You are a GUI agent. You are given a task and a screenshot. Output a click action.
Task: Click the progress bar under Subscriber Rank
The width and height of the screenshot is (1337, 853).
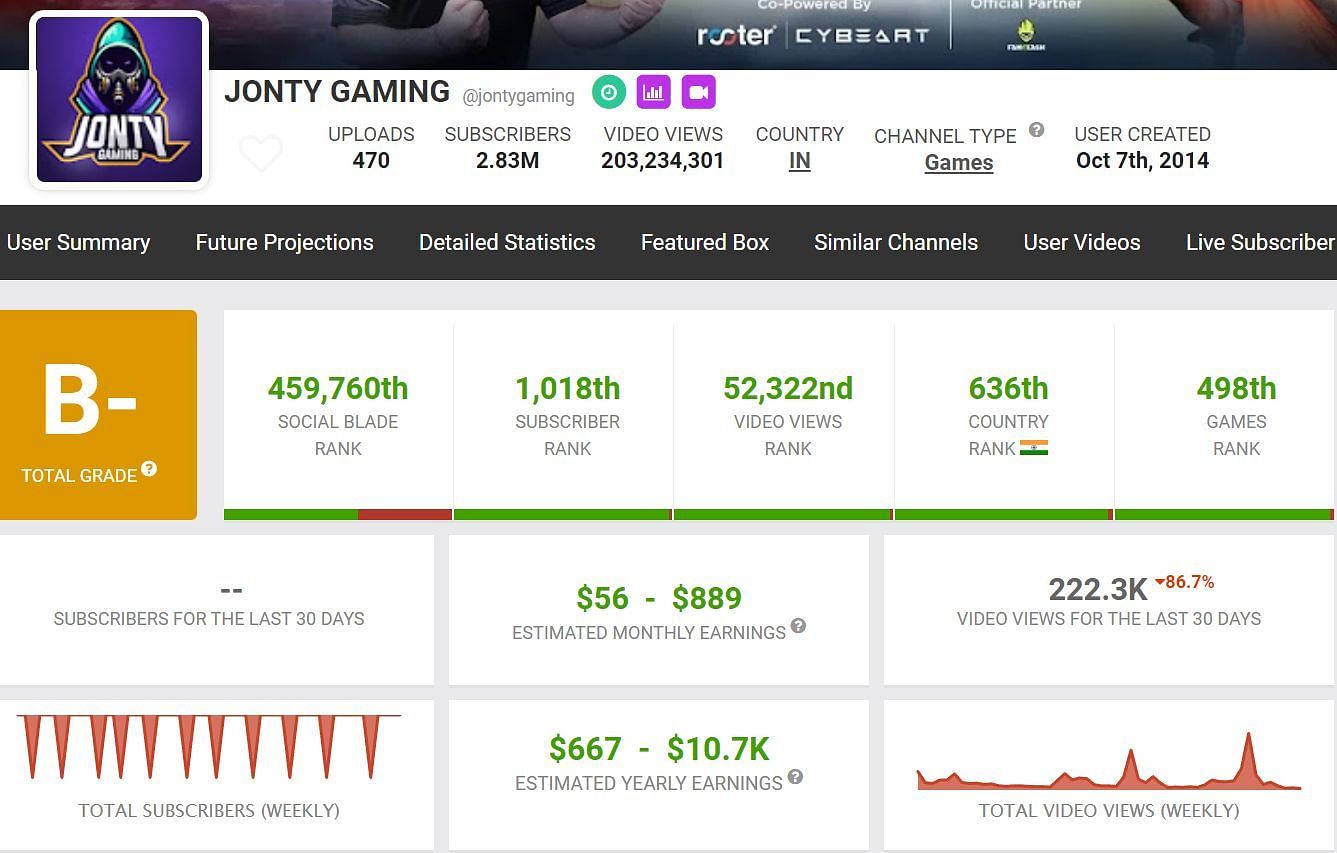(563, 515)
